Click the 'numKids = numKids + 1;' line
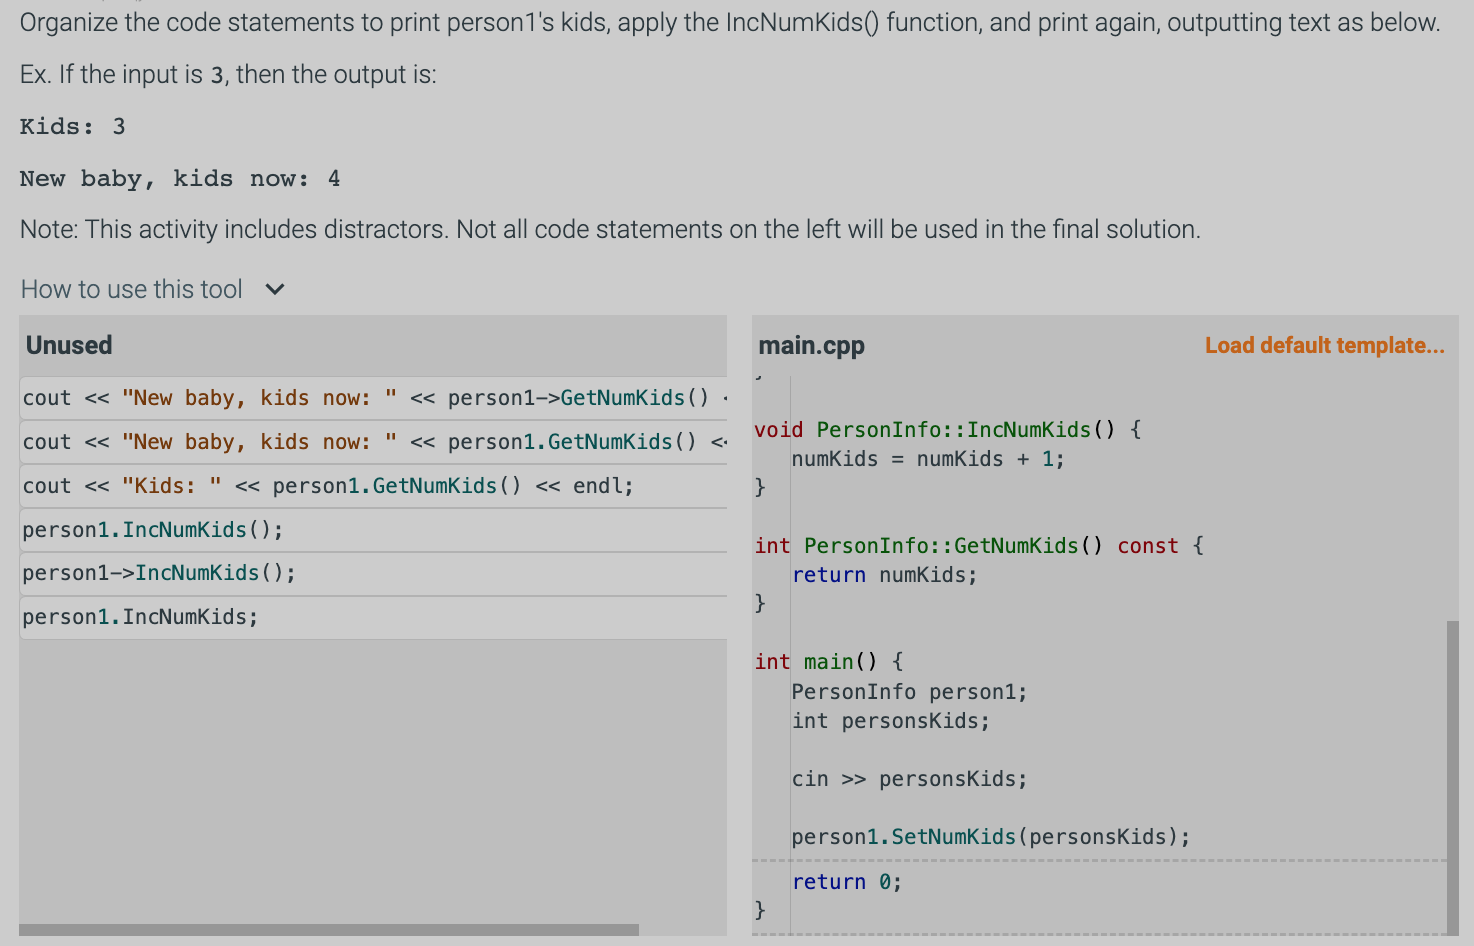 pos(928,459)
